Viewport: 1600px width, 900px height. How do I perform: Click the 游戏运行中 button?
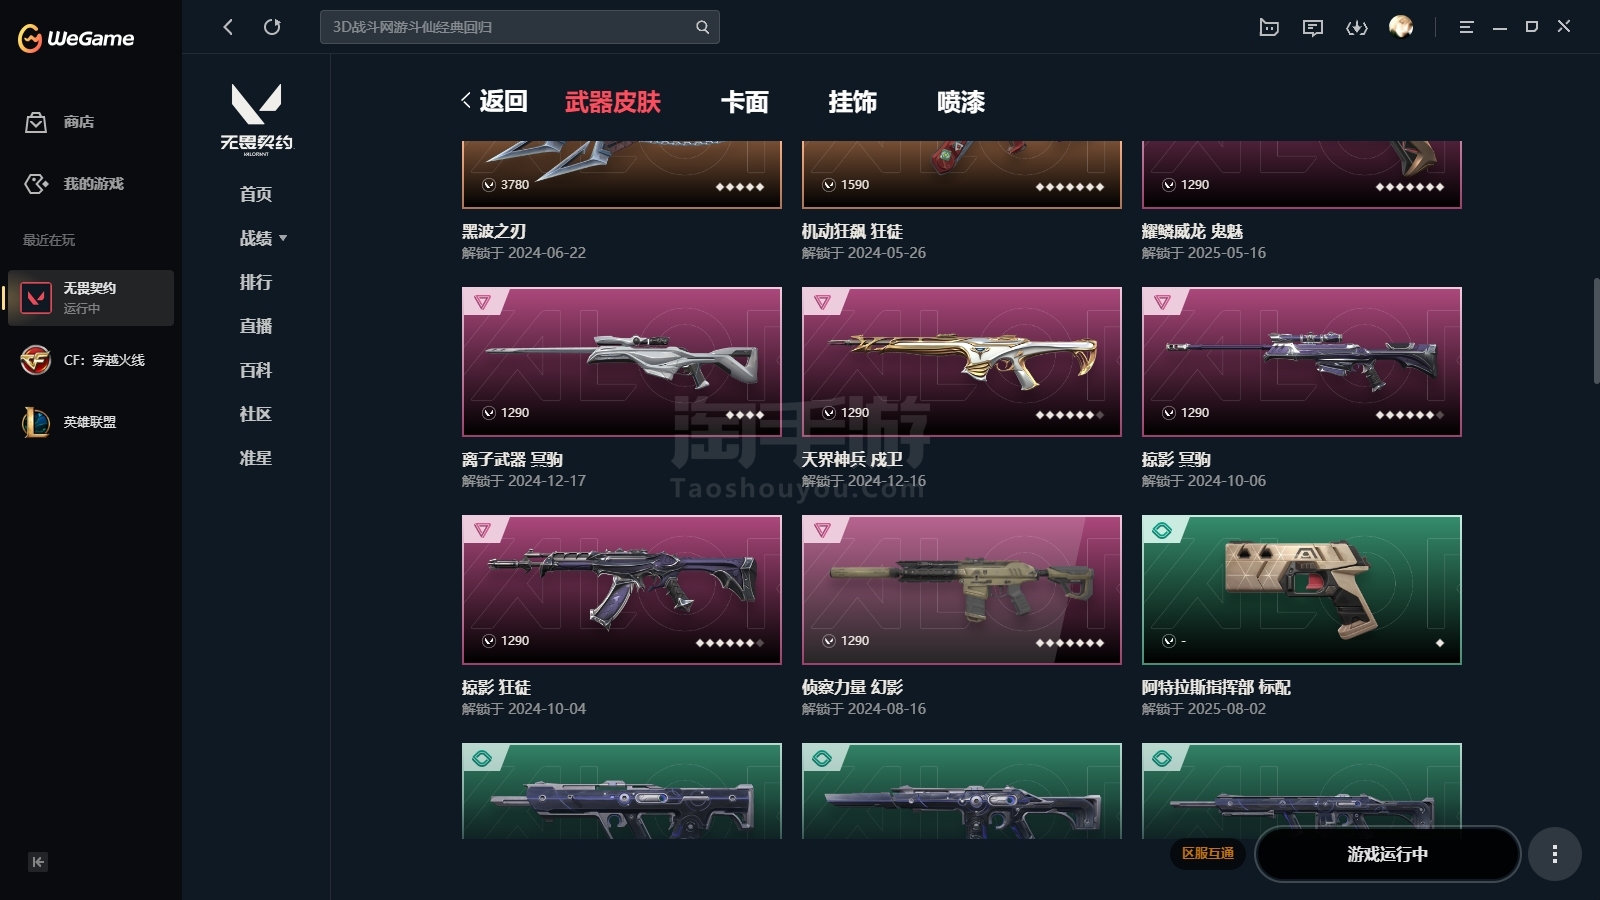1387,854
